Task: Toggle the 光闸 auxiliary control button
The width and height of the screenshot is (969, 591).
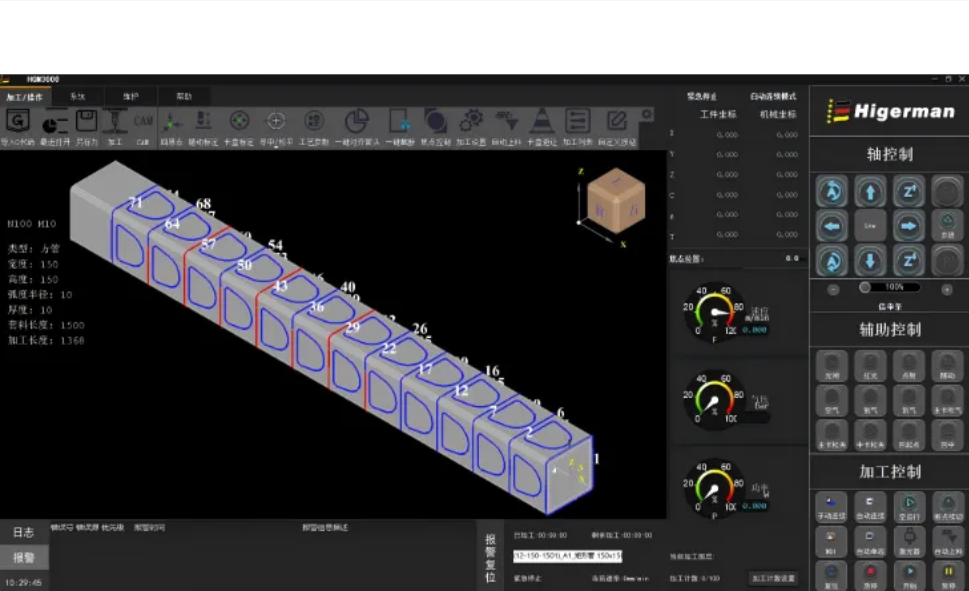Action: coord(832,367)
